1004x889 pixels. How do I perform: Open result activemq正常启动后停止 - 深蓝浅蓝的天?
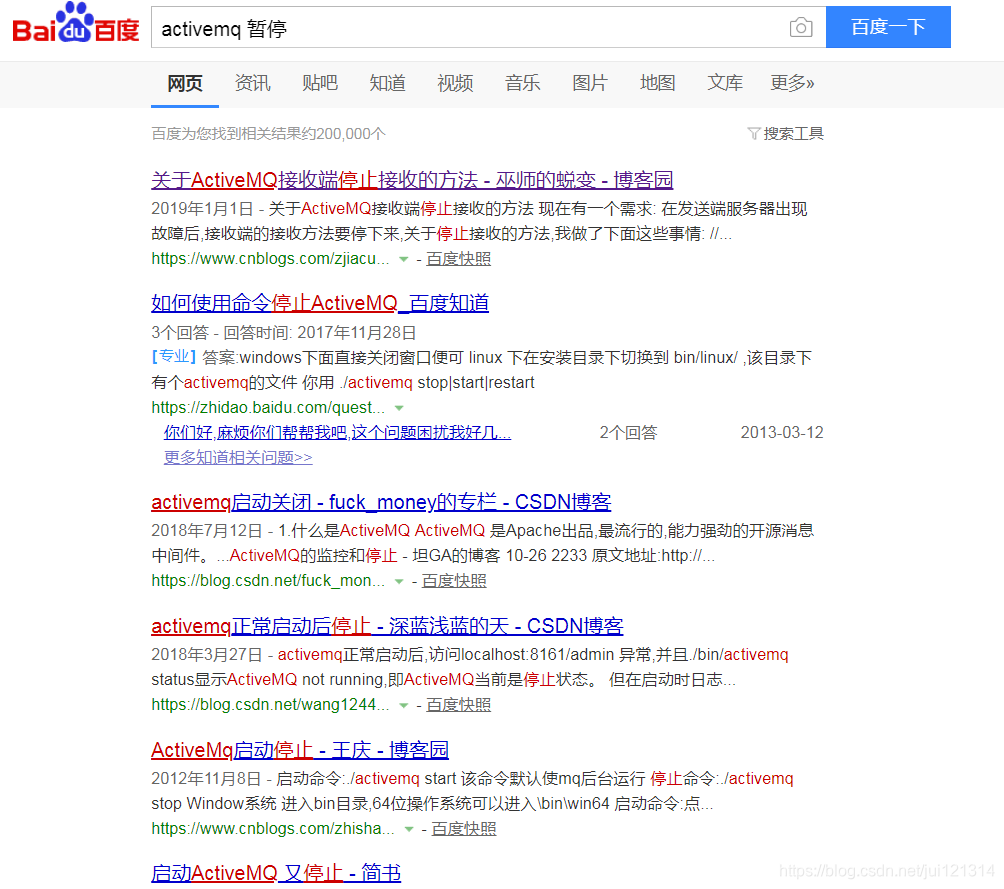coord(387,626)
